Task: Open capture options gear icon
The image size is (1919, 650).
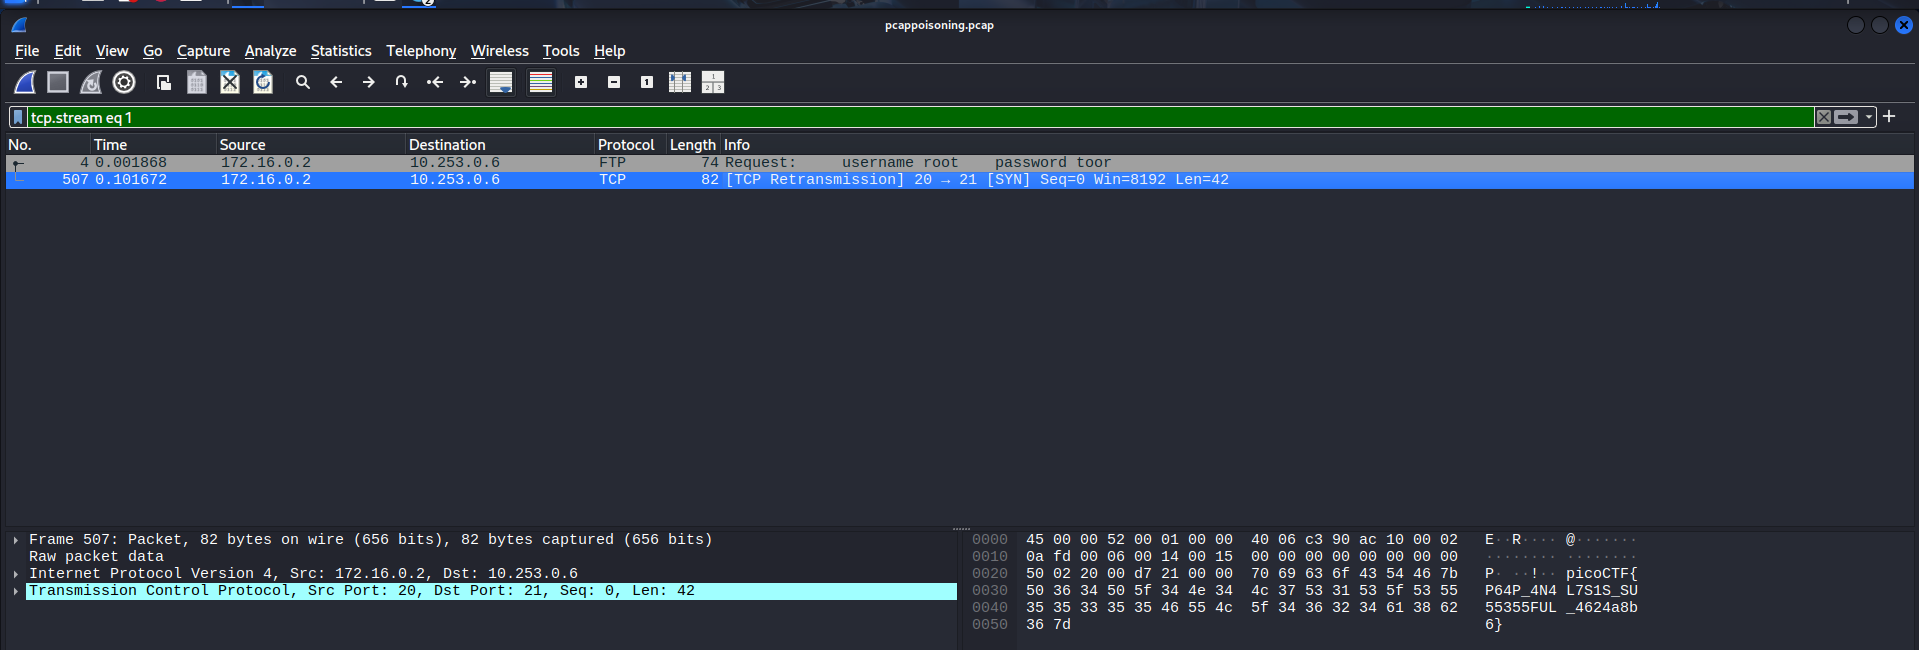Action: click(x=124, y=83)
